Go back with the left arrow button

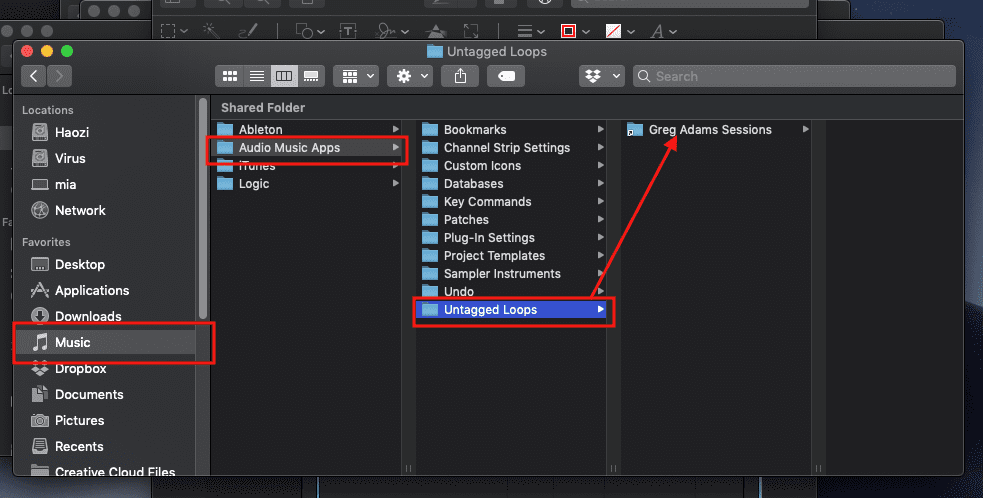[35, 76]
